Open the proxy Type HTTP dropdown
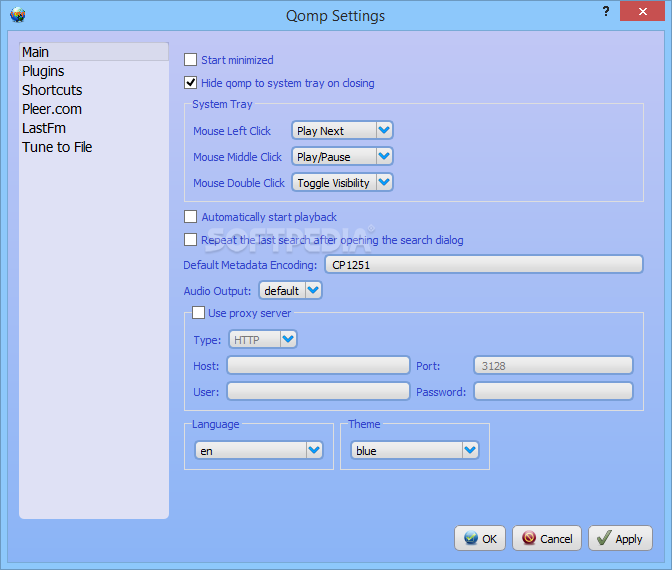This screenshot has width=672, height=570. click(x=263, y=339)
